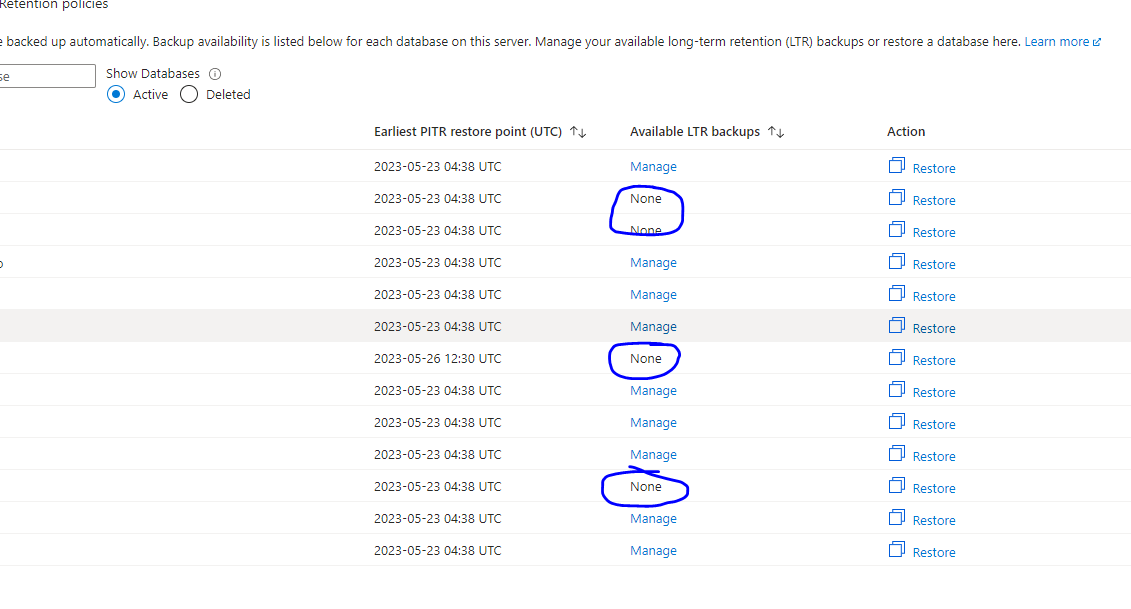Viewport: 1131px width, 609px height.
Task: Sort by Available LTR backups arrows
Action: pos(776,131)
